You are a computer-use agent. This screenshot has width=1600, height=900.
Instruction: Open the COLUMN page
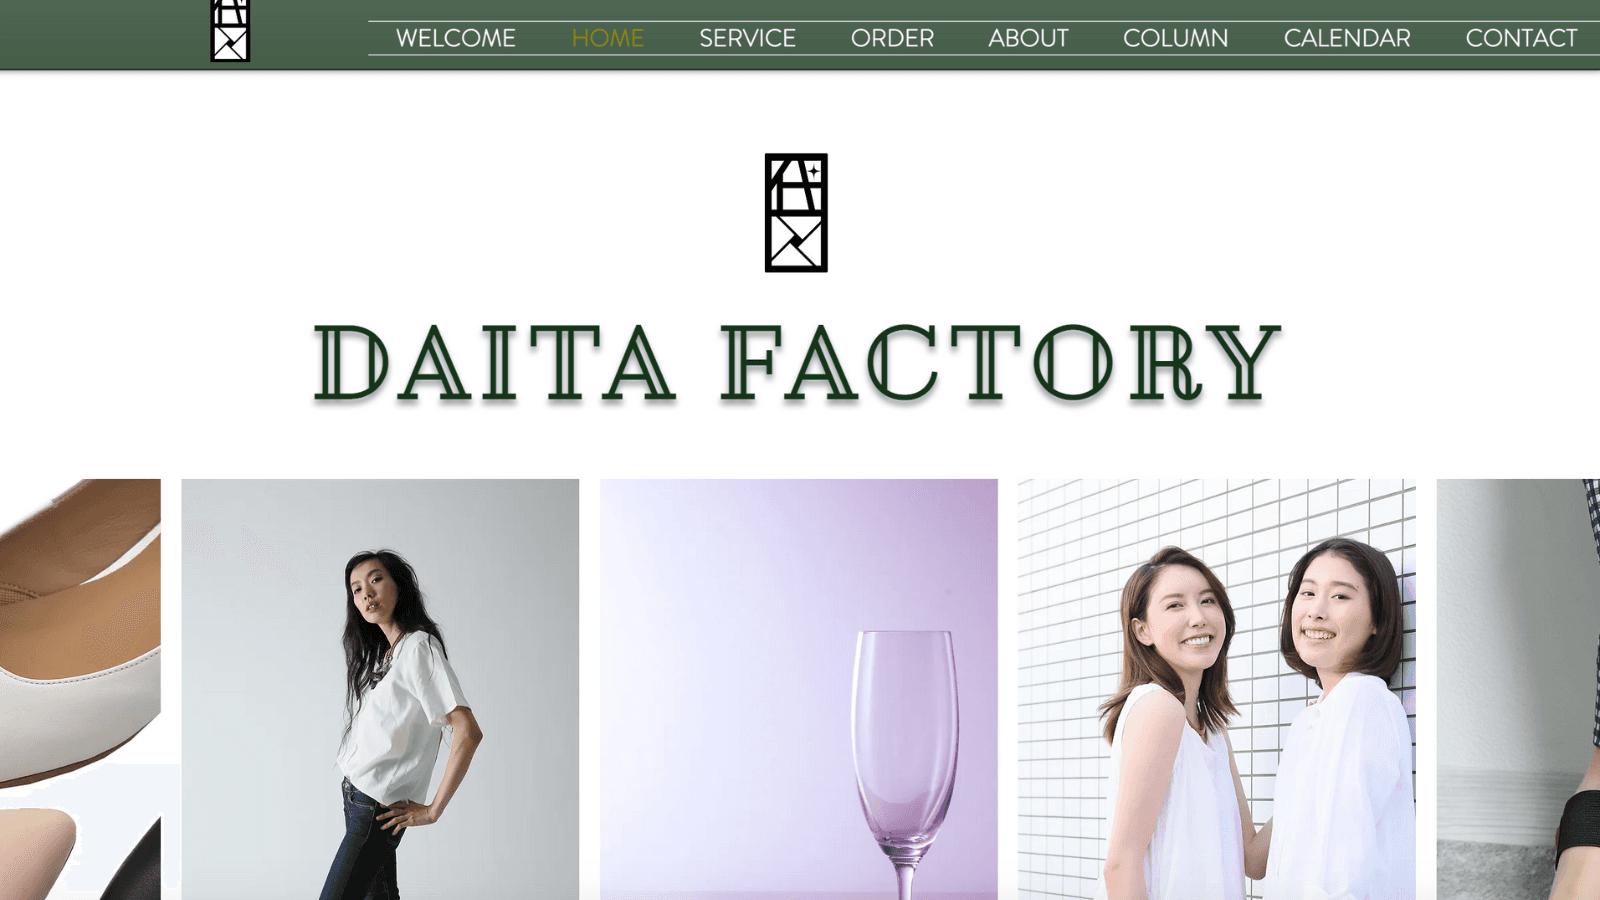tap(1175, 38)
